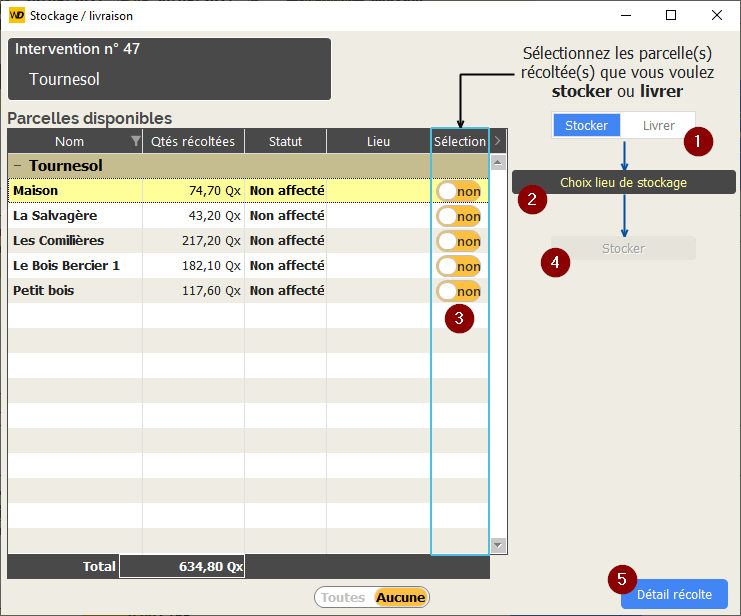Toggle selection switch for Les Comilières
Viewport: 741px width, 616px height.
coord(459,241)
